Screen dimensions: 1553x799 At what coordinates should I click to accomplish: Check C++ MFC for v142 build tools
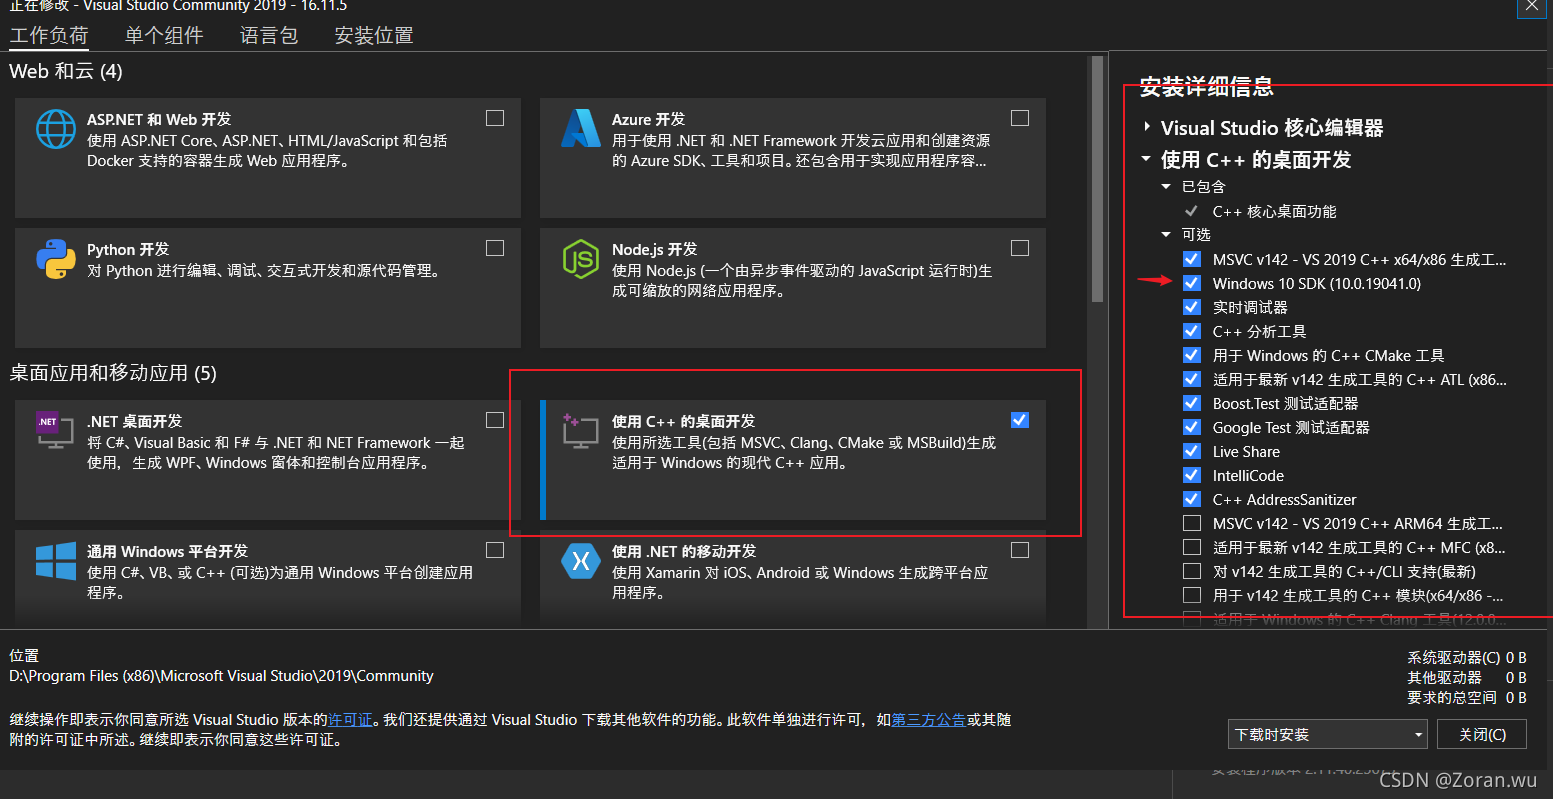pyautogui.click(x=1192, y=547)
